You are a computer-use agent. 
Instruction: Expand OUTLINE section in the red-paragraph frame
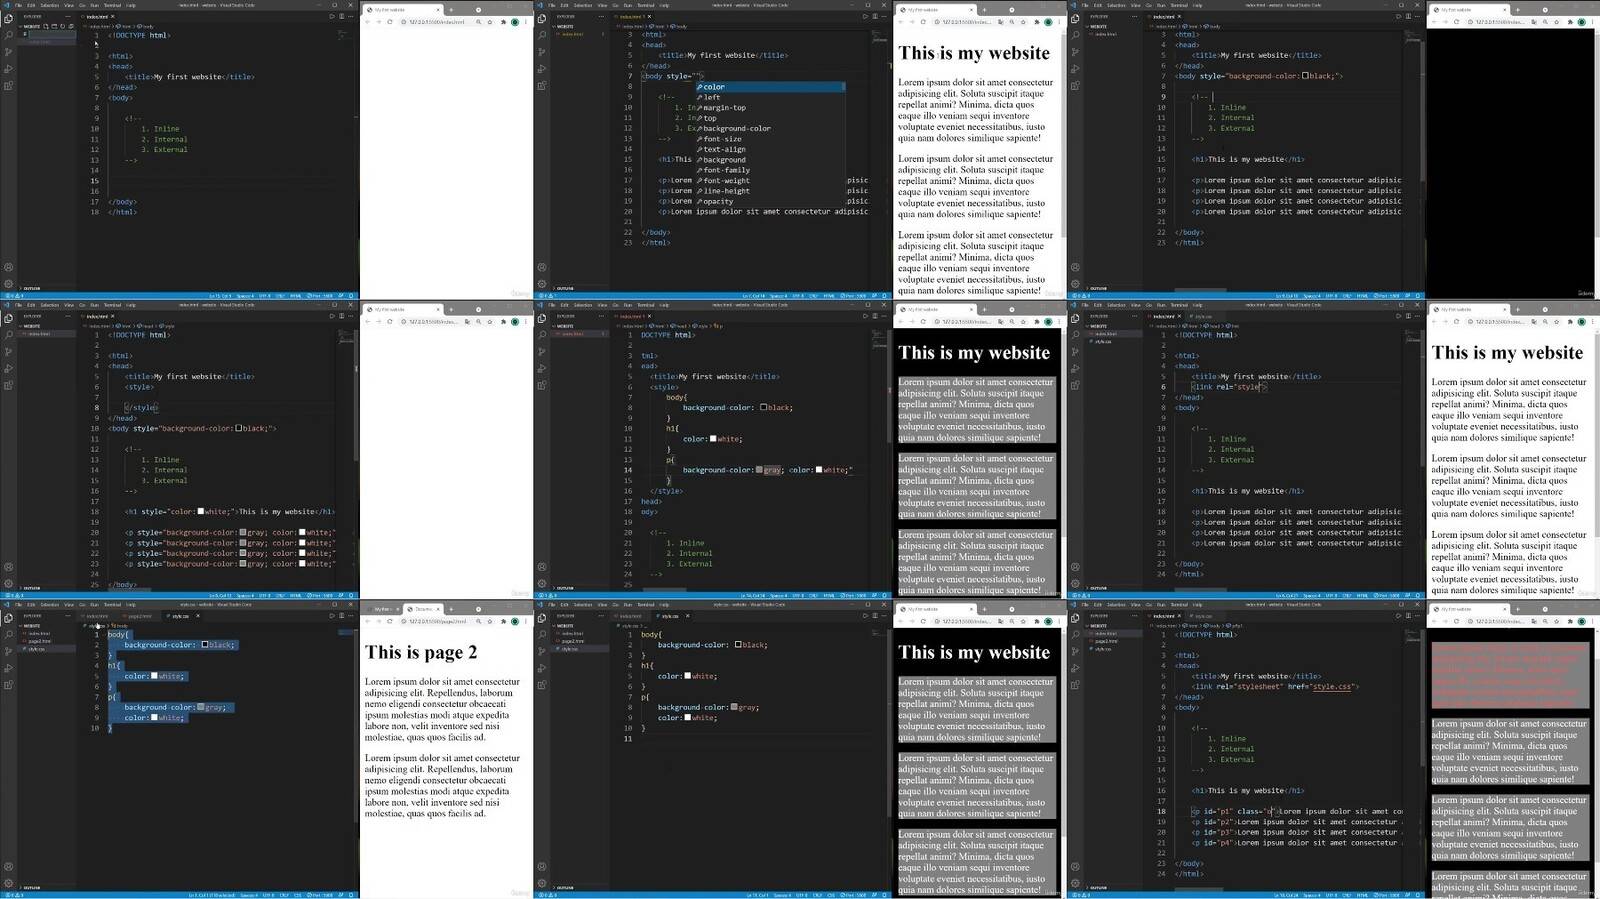1098,887
